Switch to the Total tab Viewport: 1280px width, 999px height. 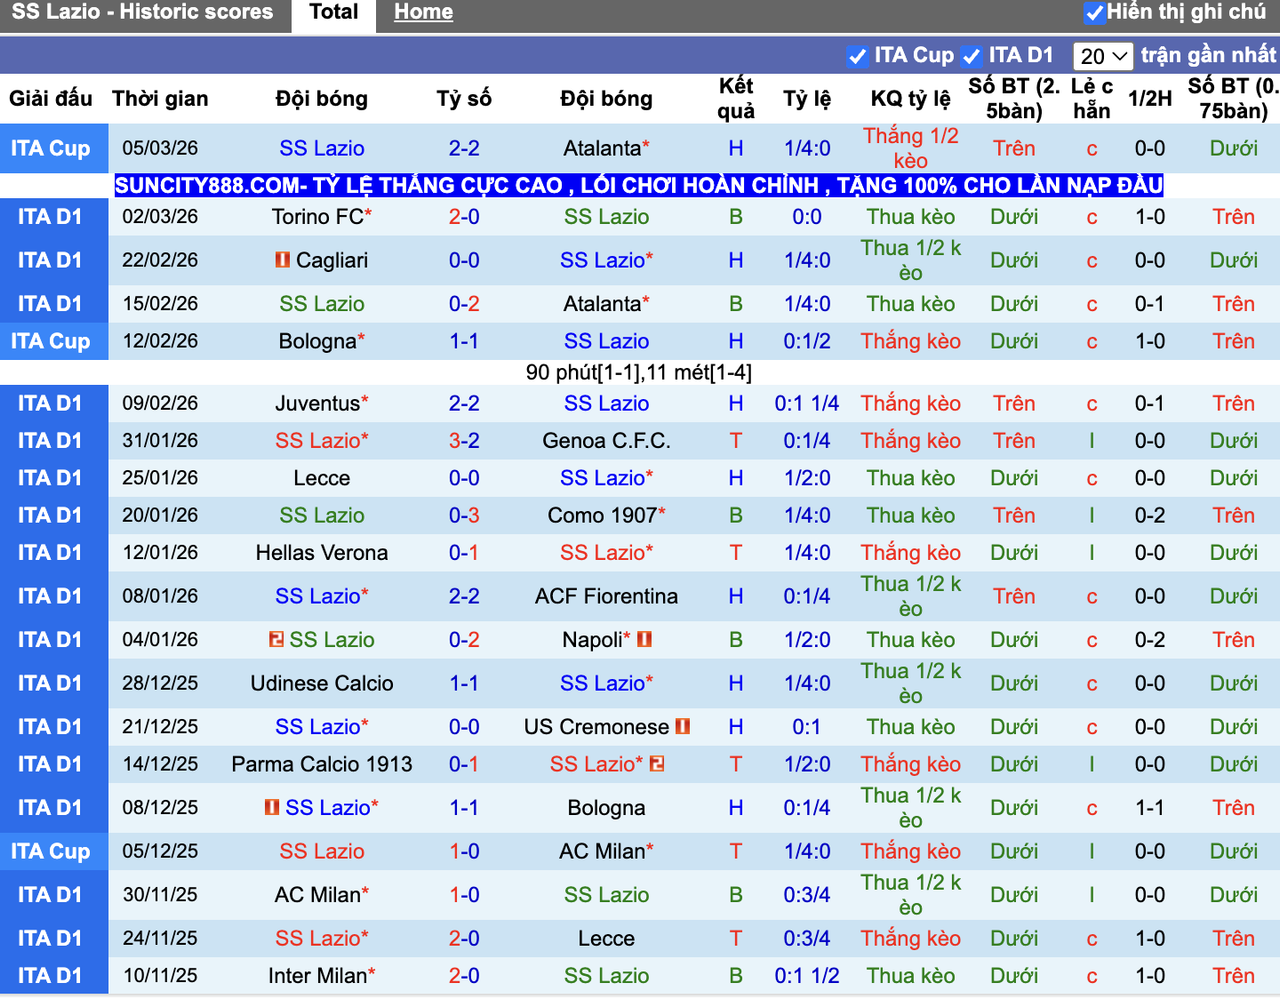click(x=333, y=12)
